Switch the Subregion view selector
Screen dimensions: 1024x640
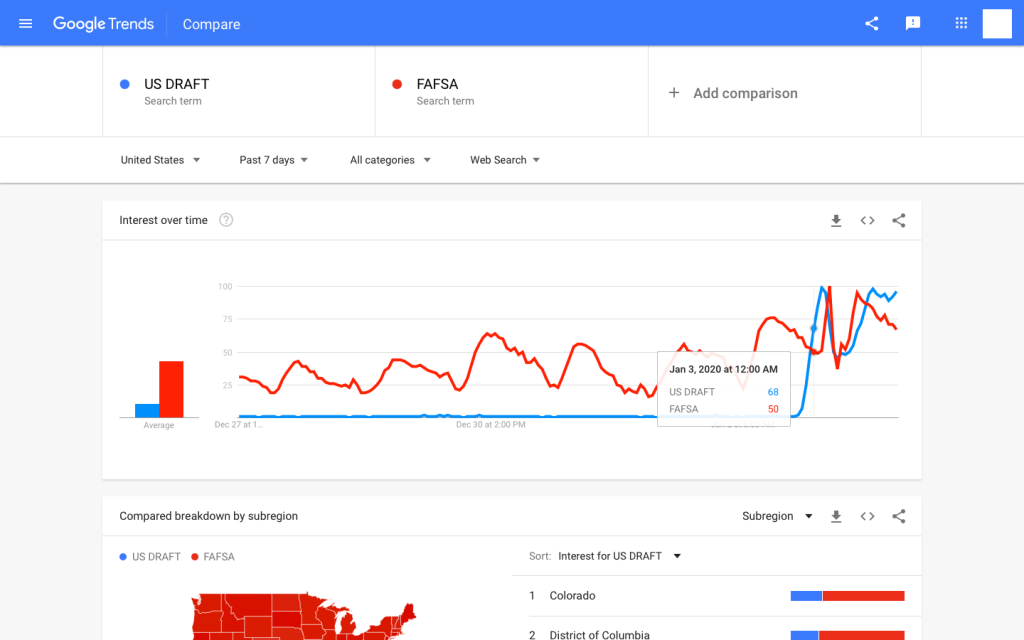777,516
